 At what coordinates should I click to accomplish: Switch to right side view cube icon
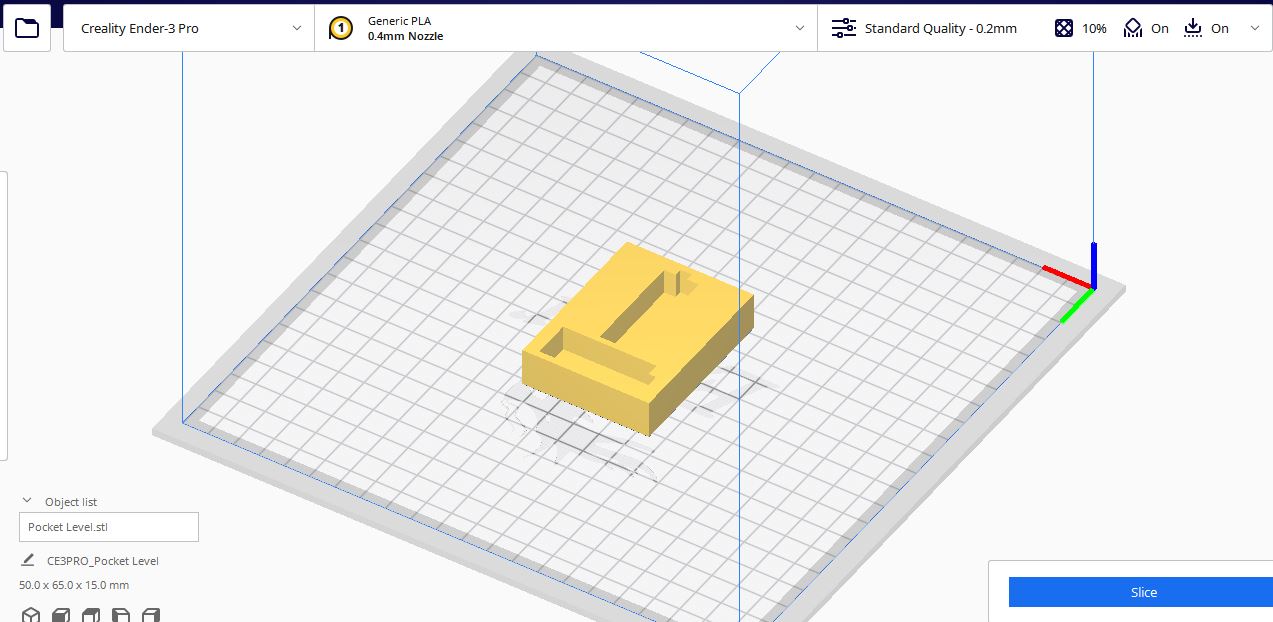pos(151,614)
